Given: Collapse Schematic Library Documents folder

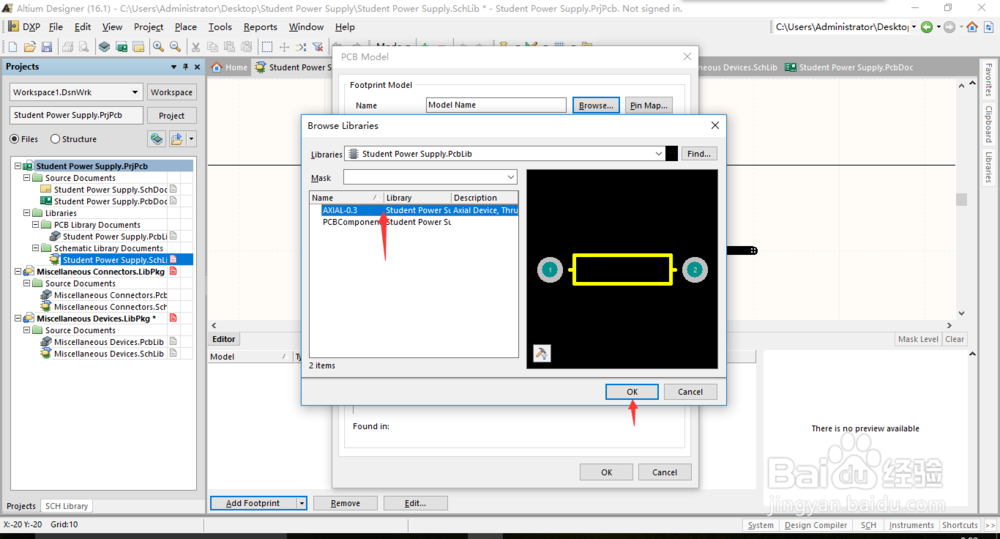Looking at the screenshot, I should tap(36, 247).
